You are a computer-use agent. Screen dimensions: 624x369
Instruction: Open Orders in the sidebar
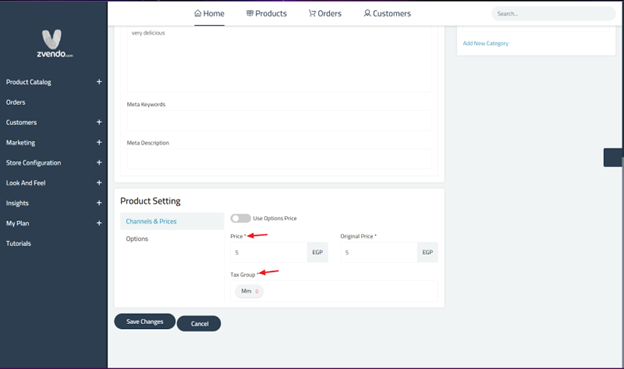click(x=16, y=102)
